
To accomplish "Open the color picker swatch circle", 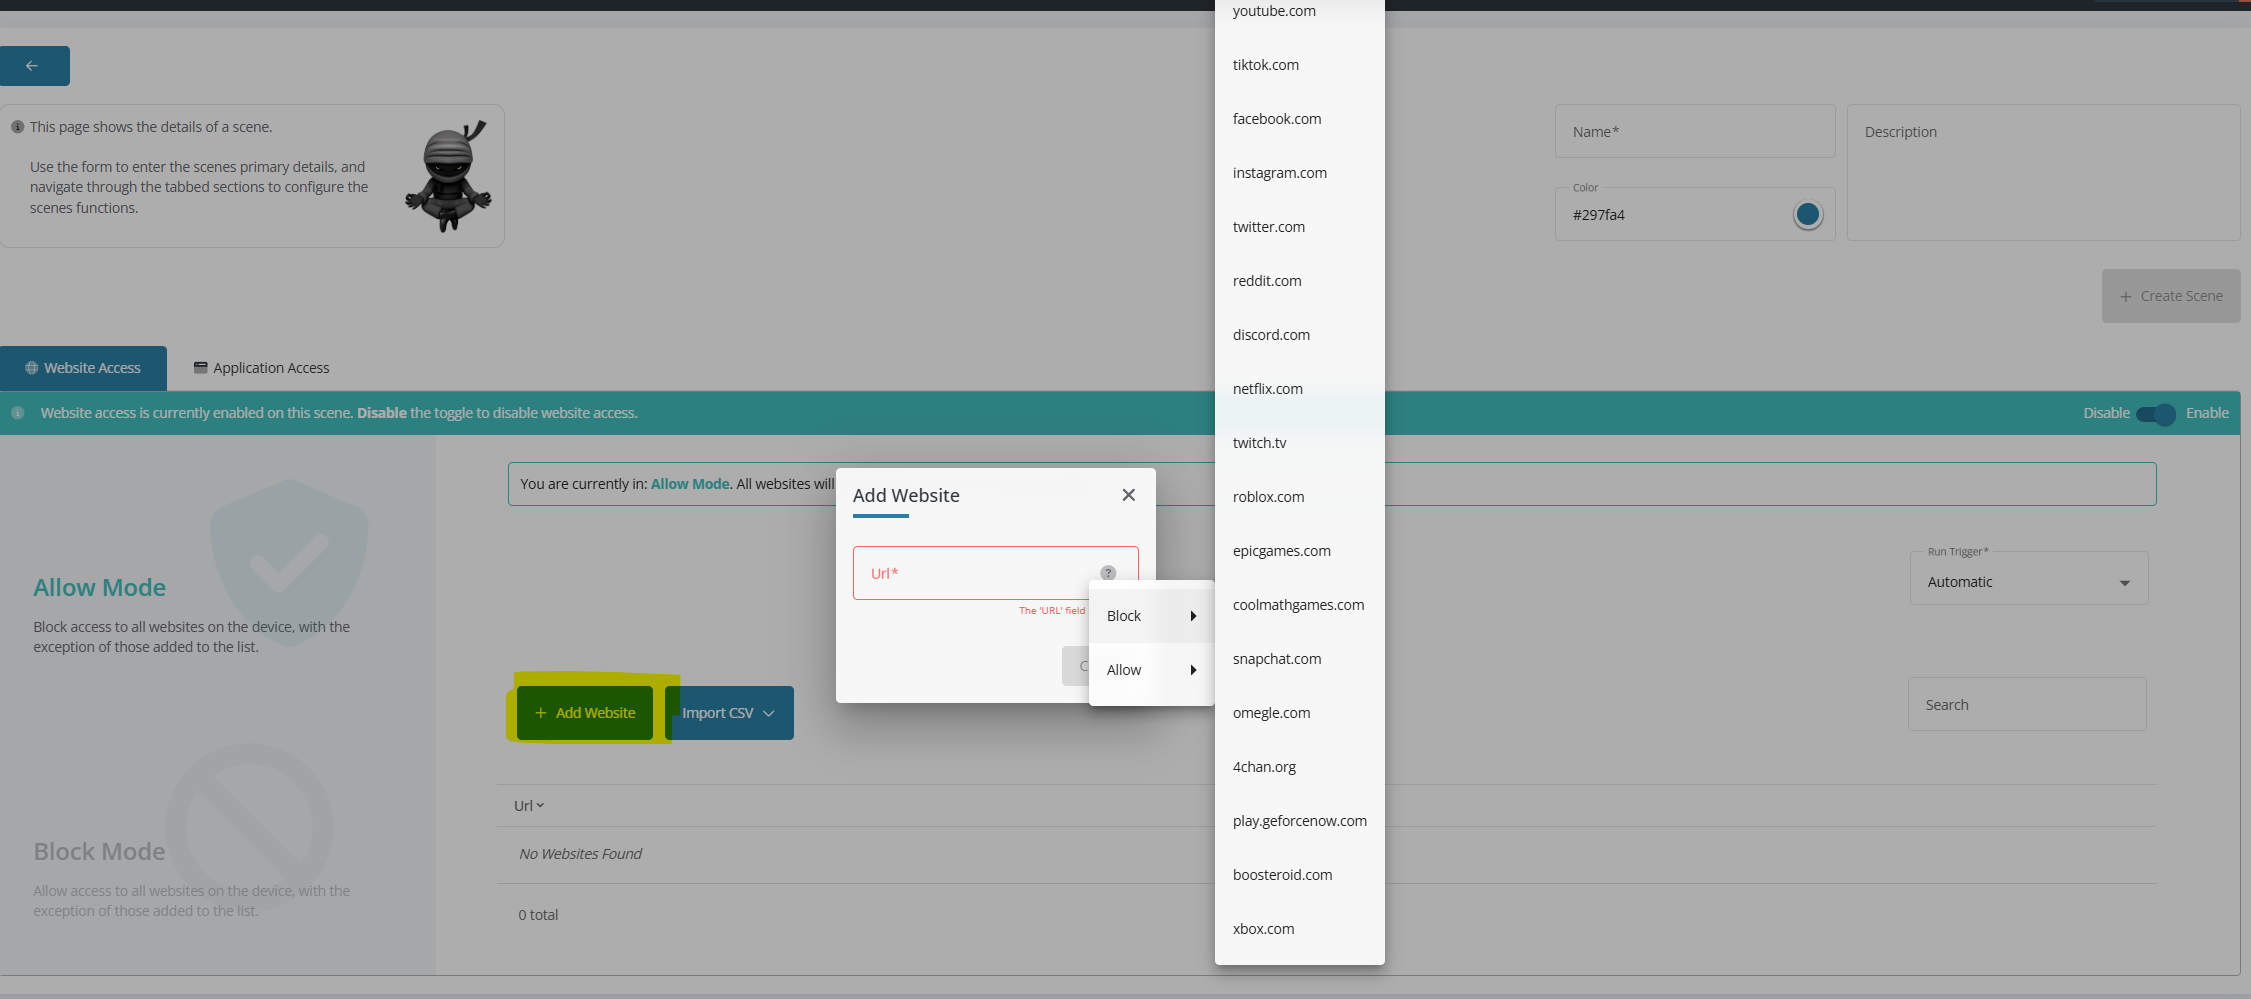I will pos(1807,214).
